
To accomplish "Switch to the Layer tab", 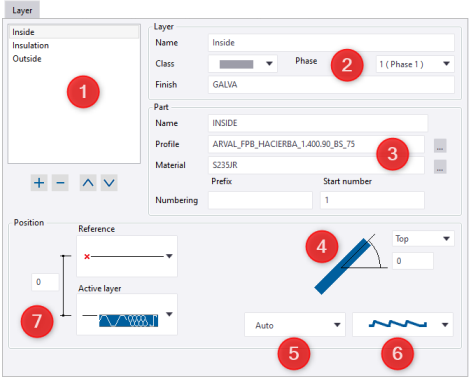I will coord(22,10).
